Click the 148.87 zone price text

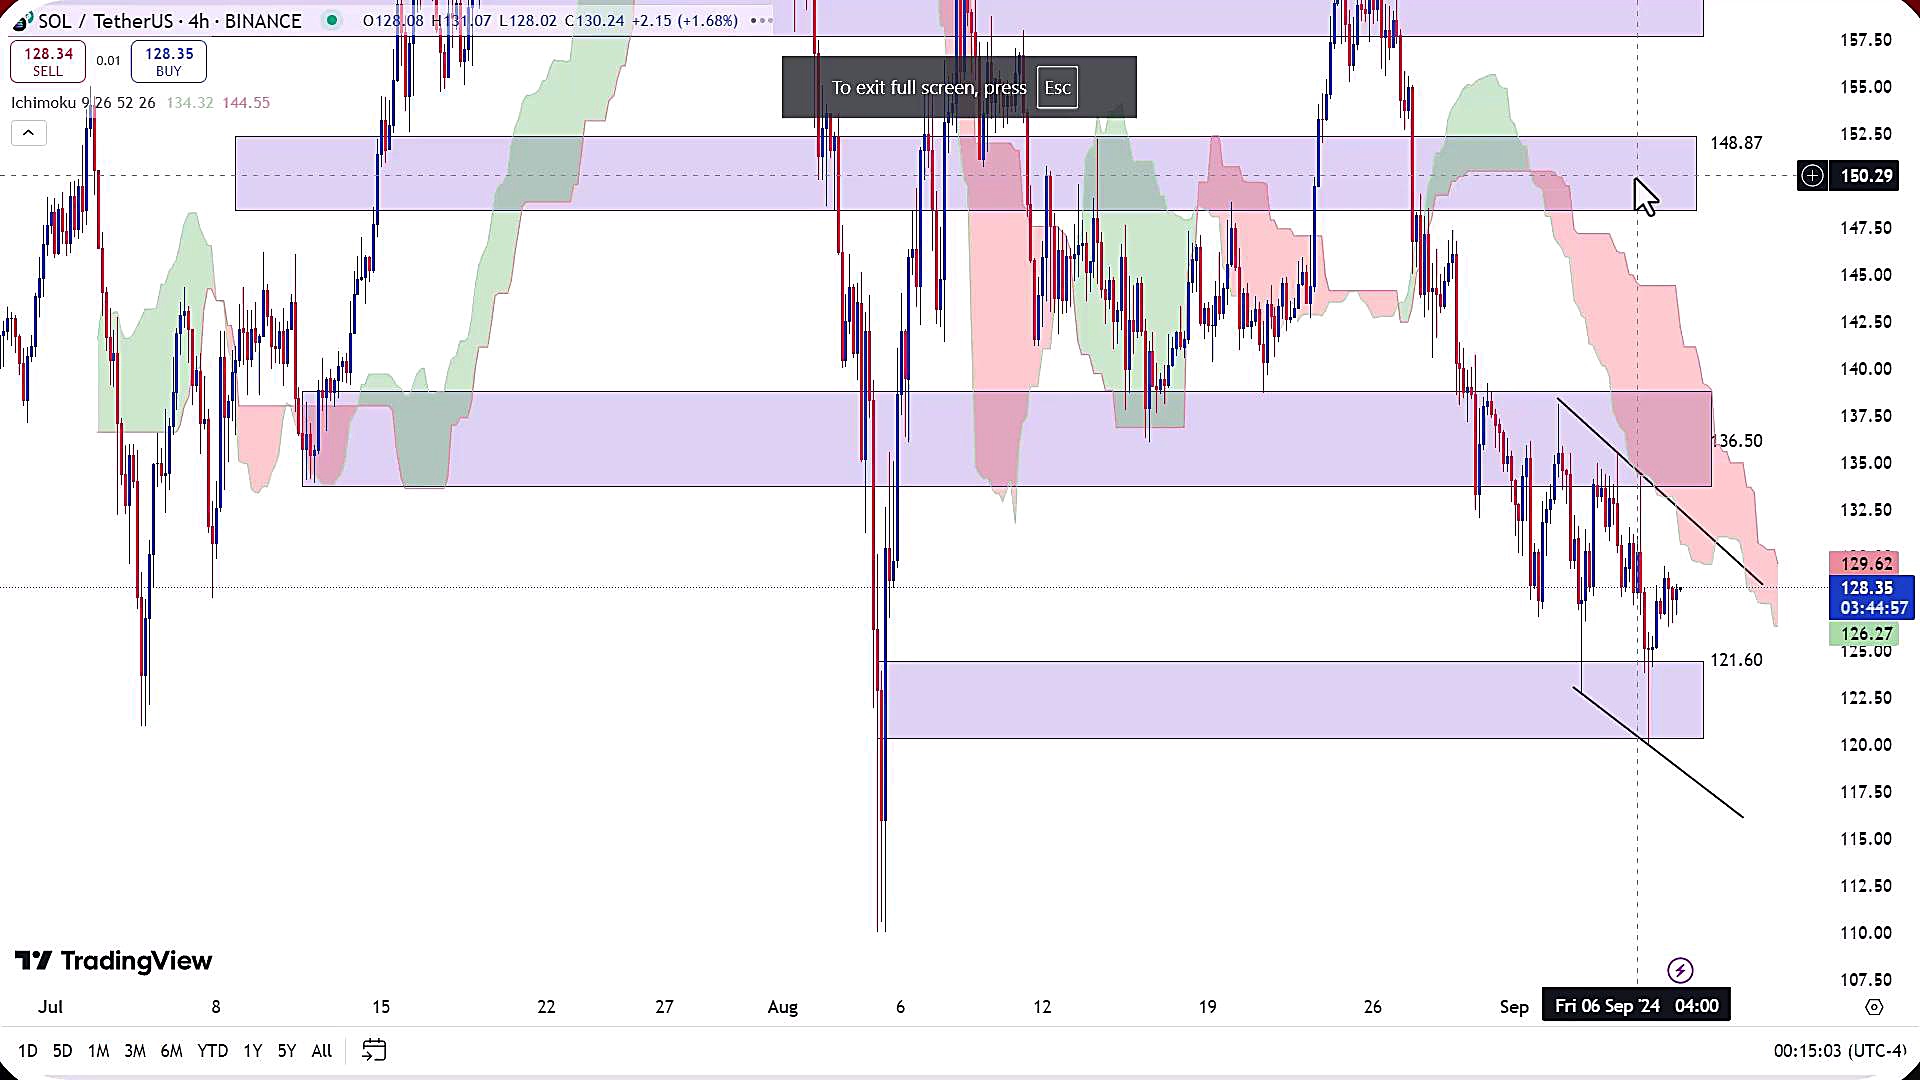(x=1736, y=143)
